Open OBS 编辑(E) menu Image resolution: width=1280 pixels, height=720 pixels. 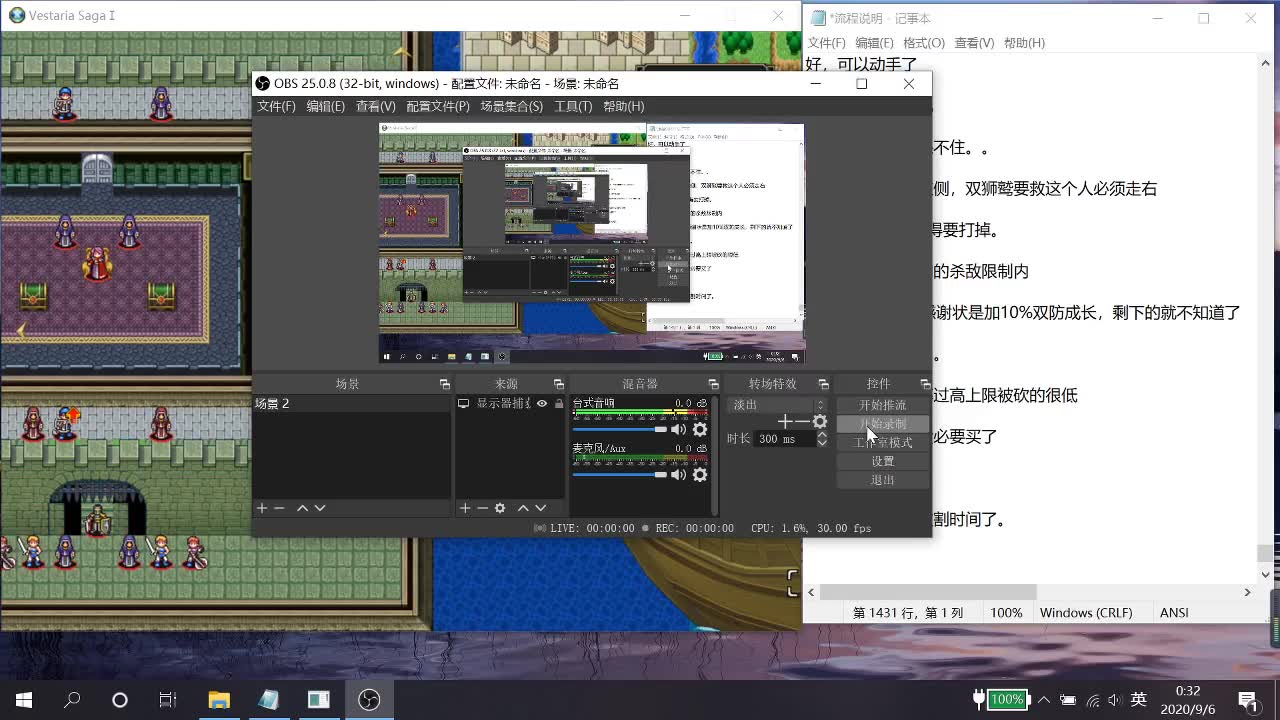pyautogui.click(x=325, y=106)
